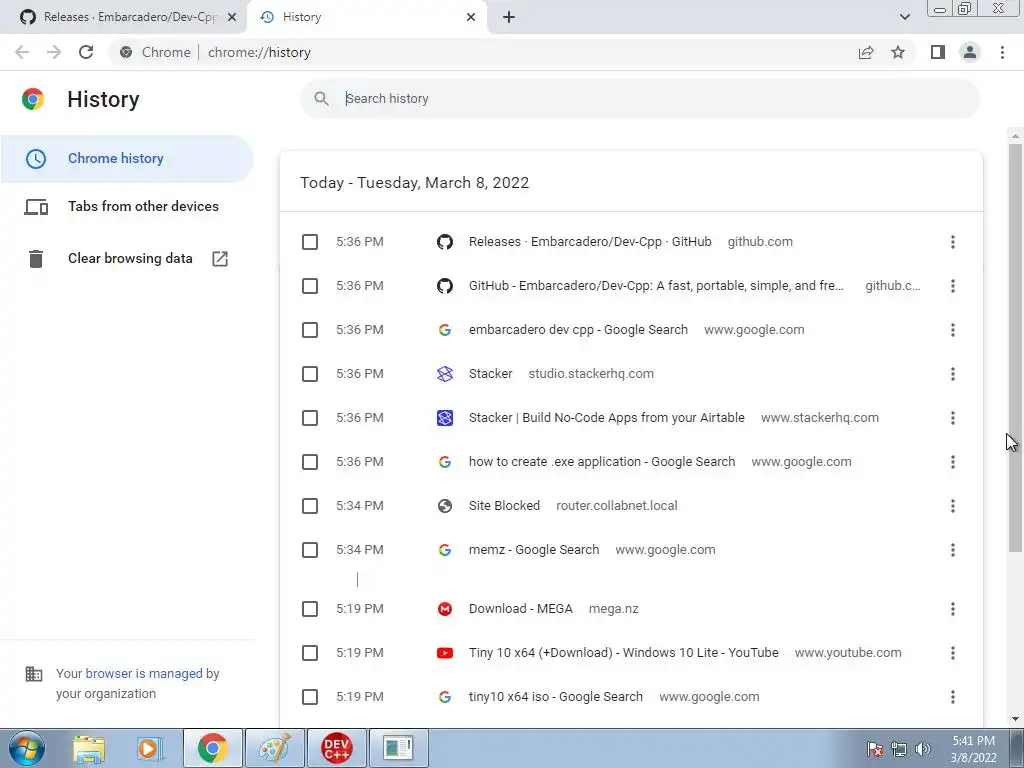Image resolution: width=1024 pixels, height=768 pixels.
Task: Click the page vertical scrollbar thumb
Action: coord(1016,346)
